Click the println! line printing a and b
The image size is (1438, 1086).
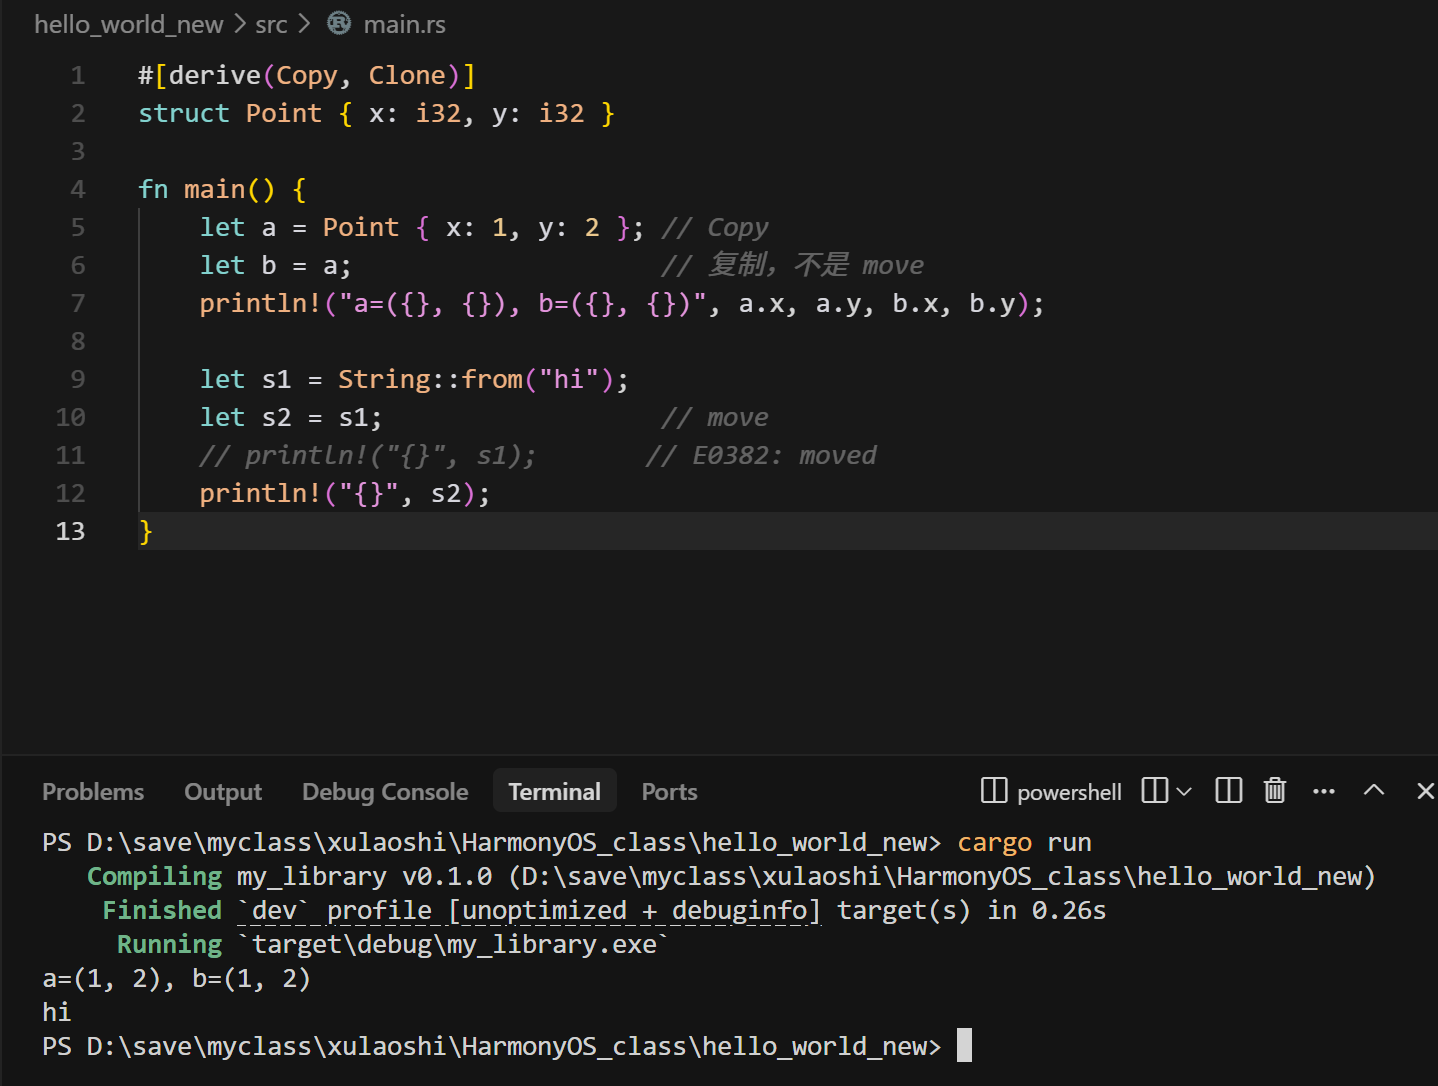tap(622, 304)
